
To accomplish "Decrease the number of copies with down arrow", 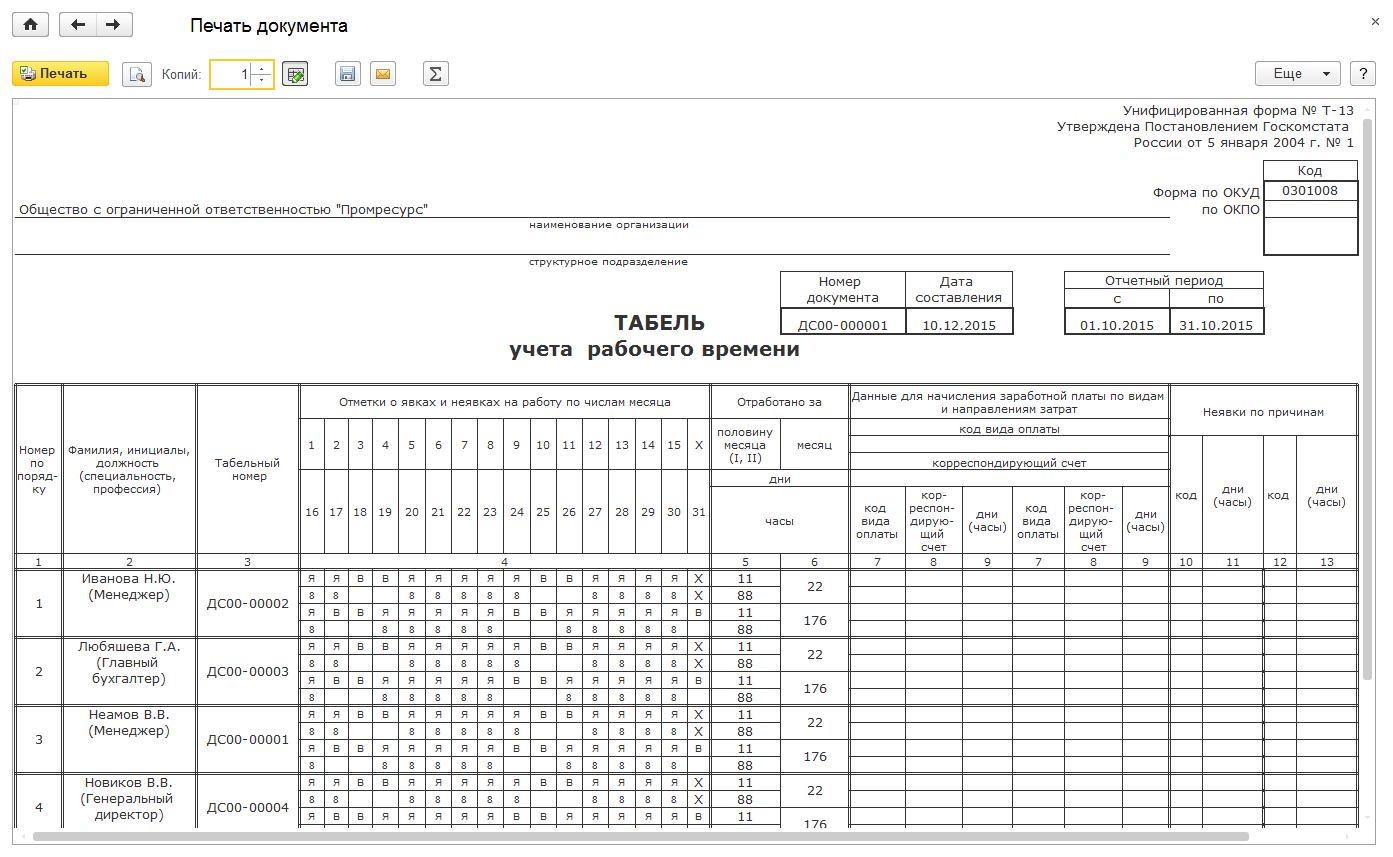I will click(261, 80).
